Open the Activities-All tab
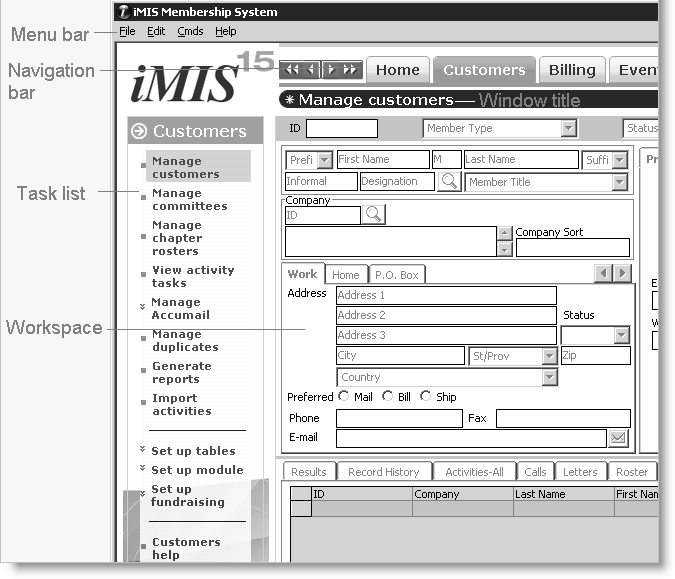Image resolution: width=675 pixels, height=579 pixels. click(x=474, y=472)
